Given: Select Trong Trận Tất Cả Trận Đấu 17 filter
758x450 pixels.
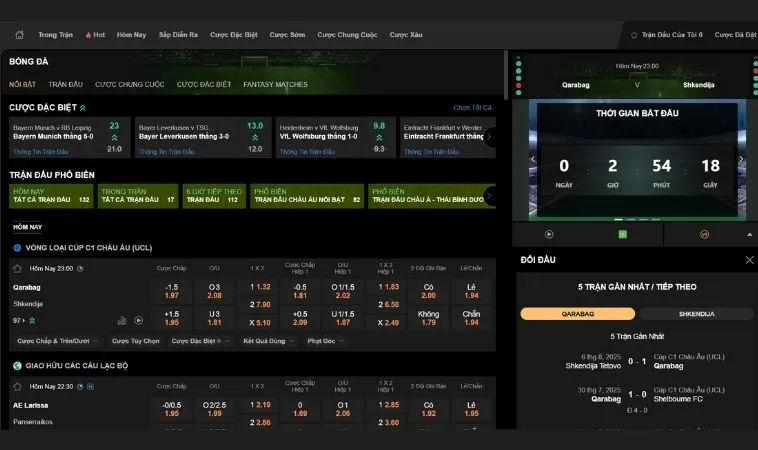Looking at the screenshot, I should [x=138, y=196].
